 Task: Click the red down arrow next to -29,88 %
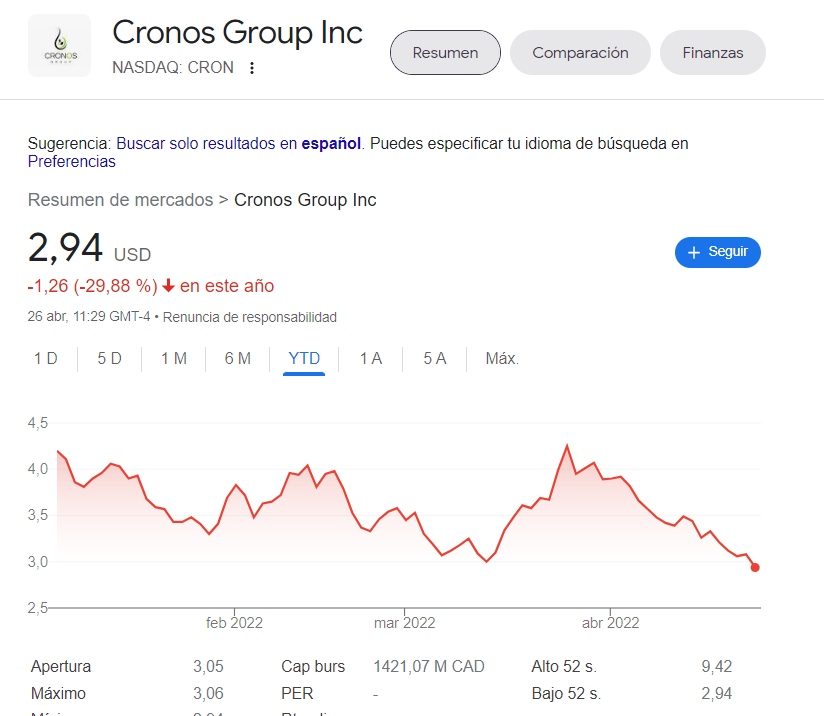tap(168, 285)
